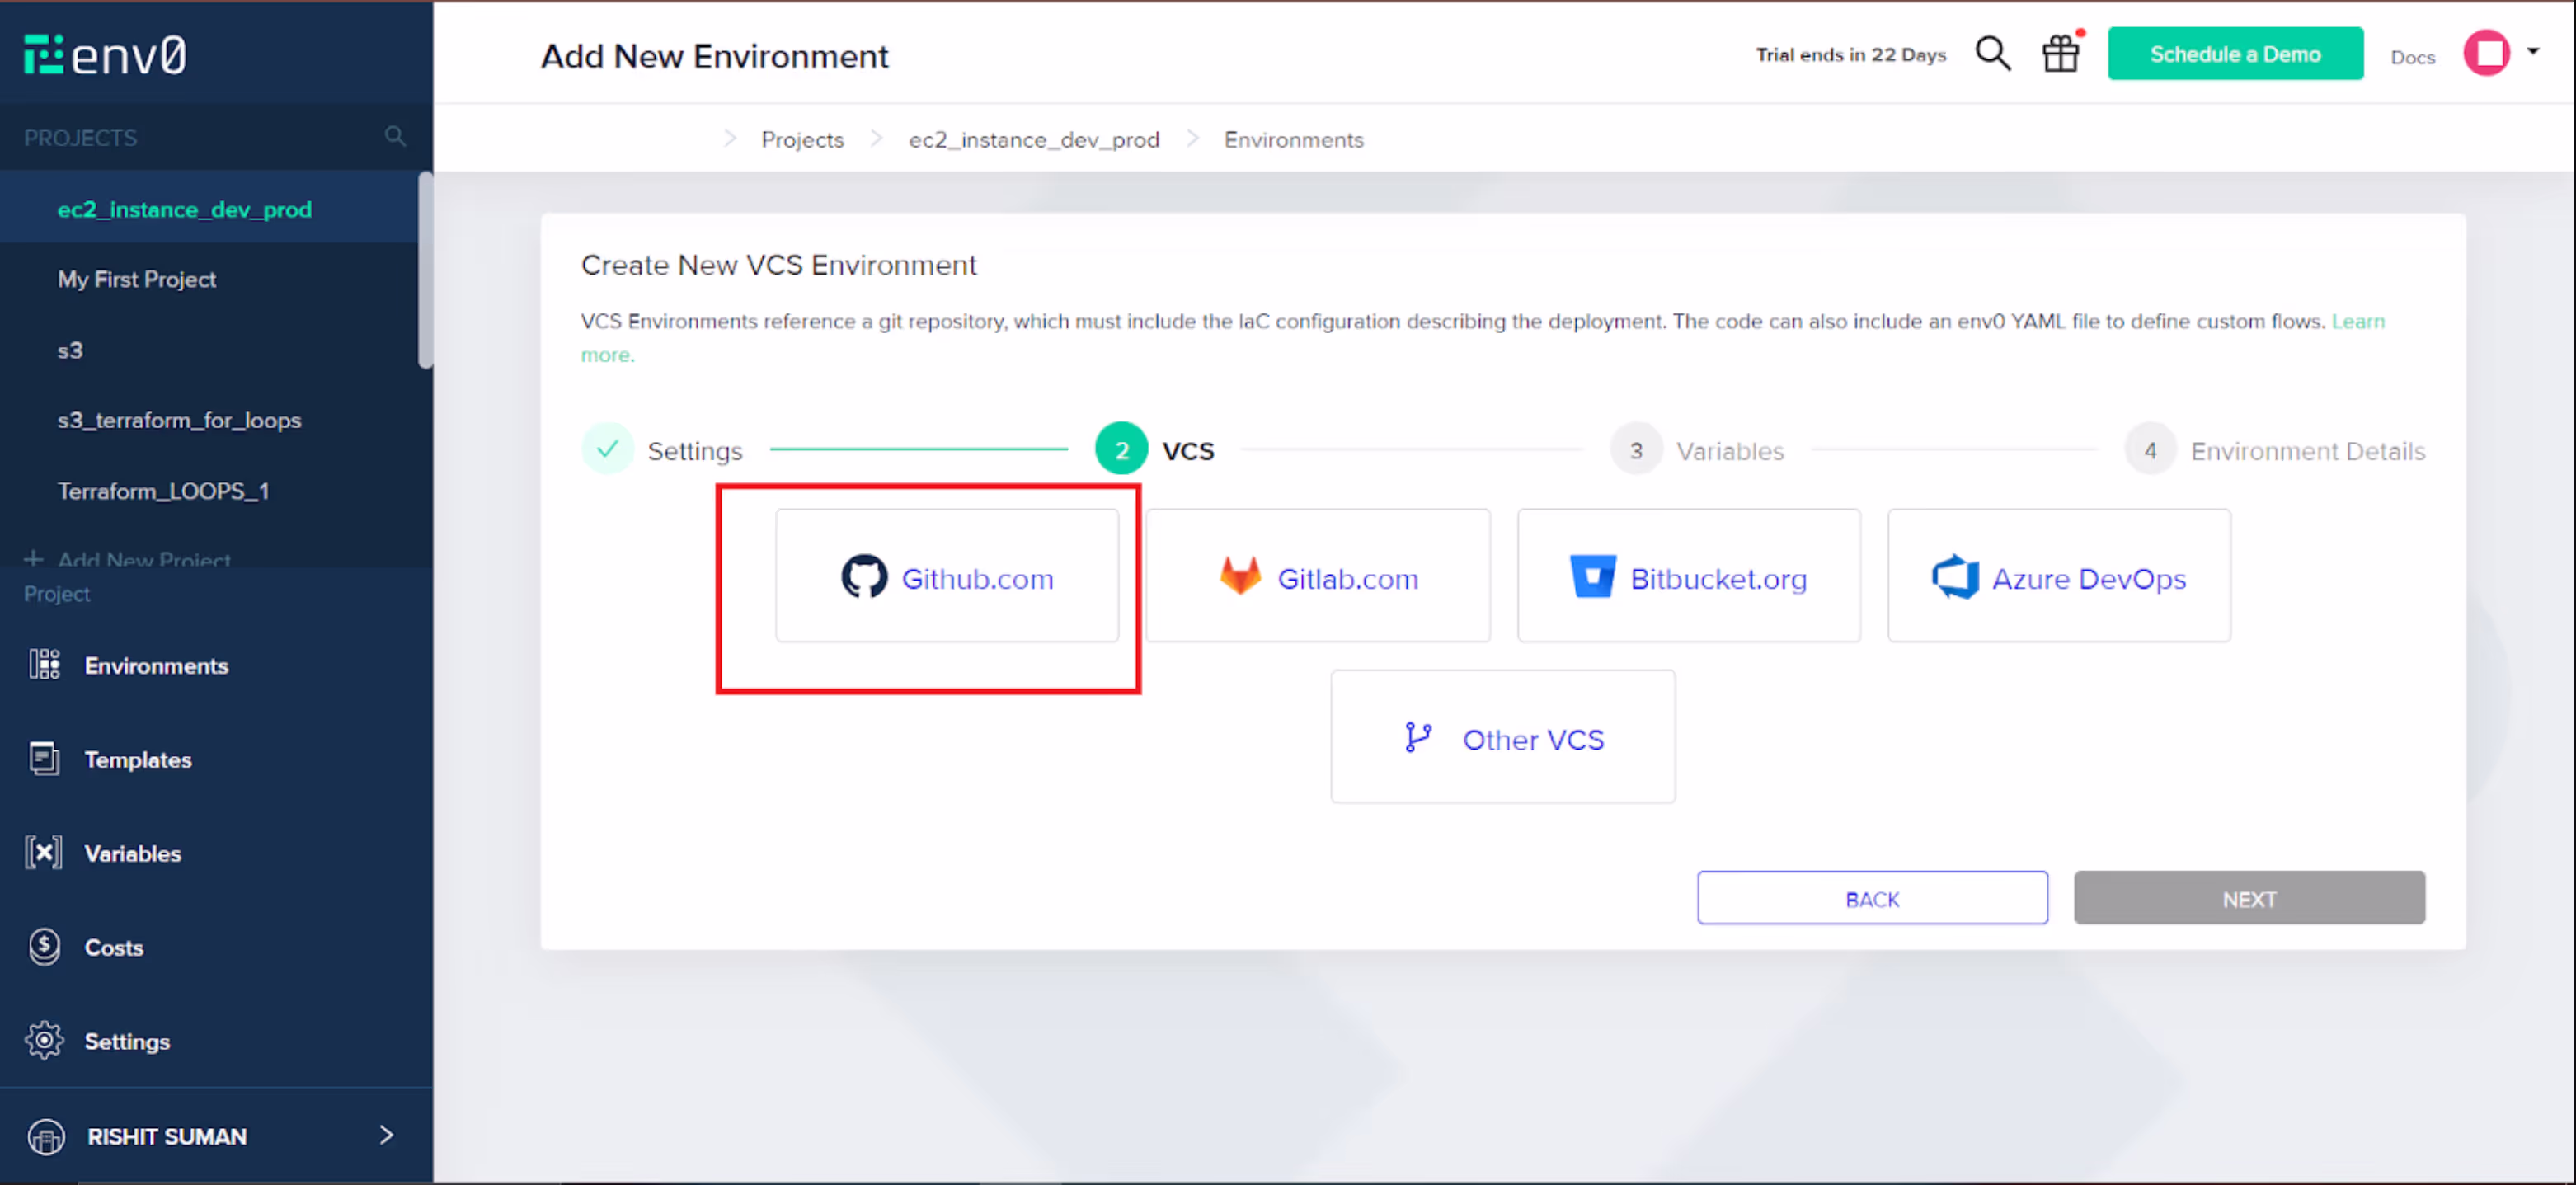Click the Templates icon in the sidebar

pos(44,758)
